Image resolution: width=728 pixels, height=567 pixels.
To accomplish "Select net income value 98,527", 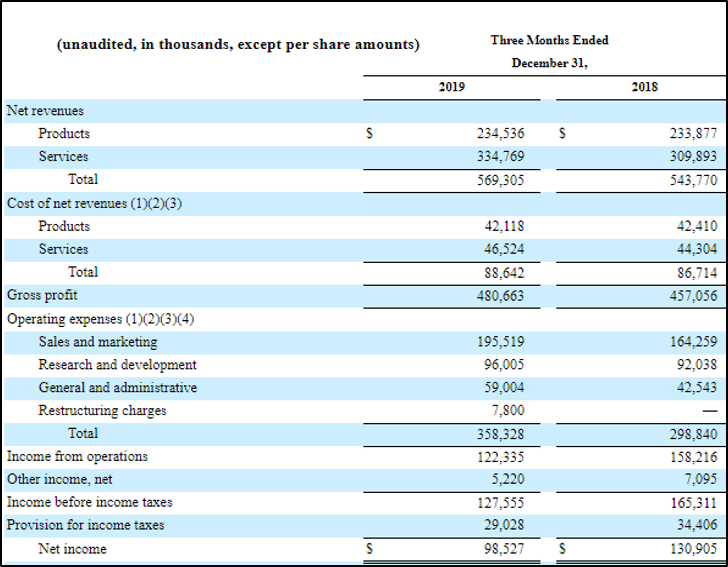I will click(x=504, y=549).
